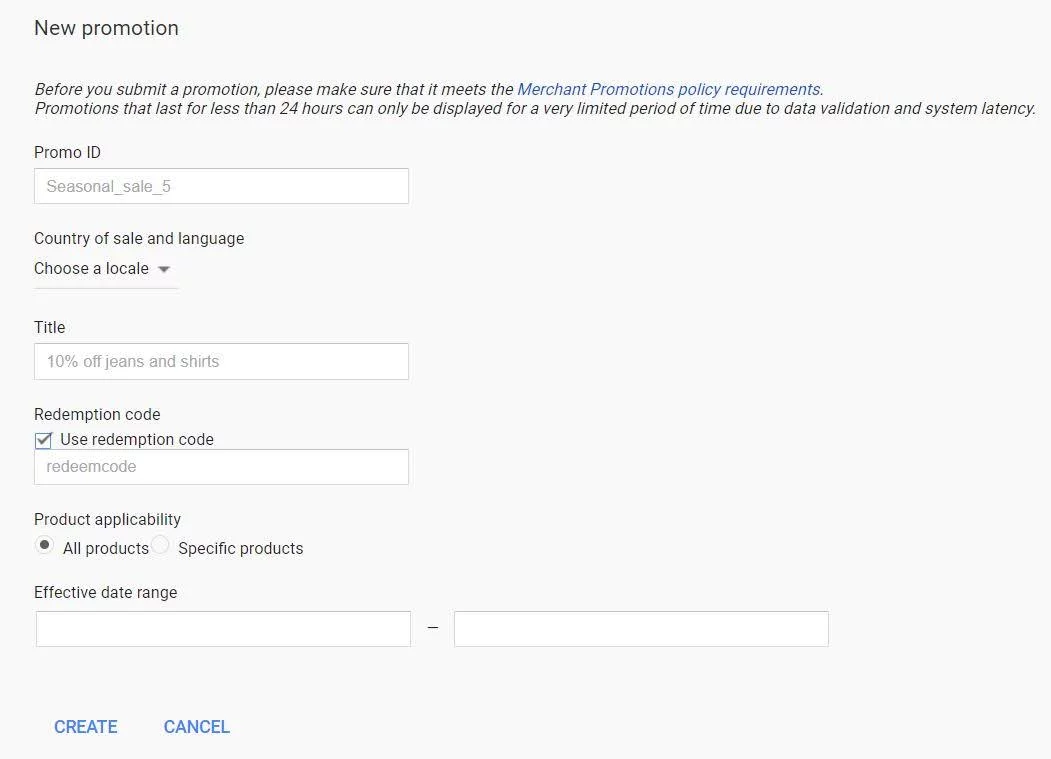Image resolution: width=1051 pixels, height=759 pixels.
Task: Open the Choose a locale dropdown
Action: tap(92, 269)
